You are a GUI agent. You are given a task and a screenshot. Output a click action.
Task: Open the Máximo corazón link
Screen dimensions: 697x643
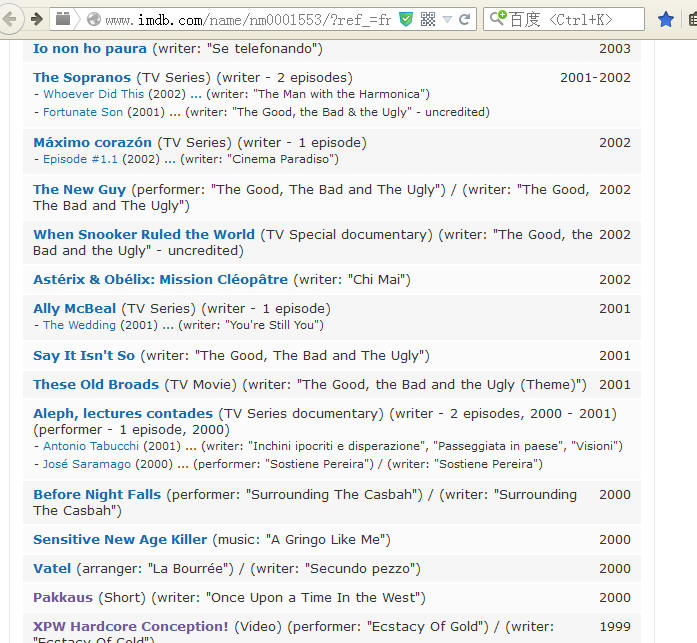pos(92,143)
